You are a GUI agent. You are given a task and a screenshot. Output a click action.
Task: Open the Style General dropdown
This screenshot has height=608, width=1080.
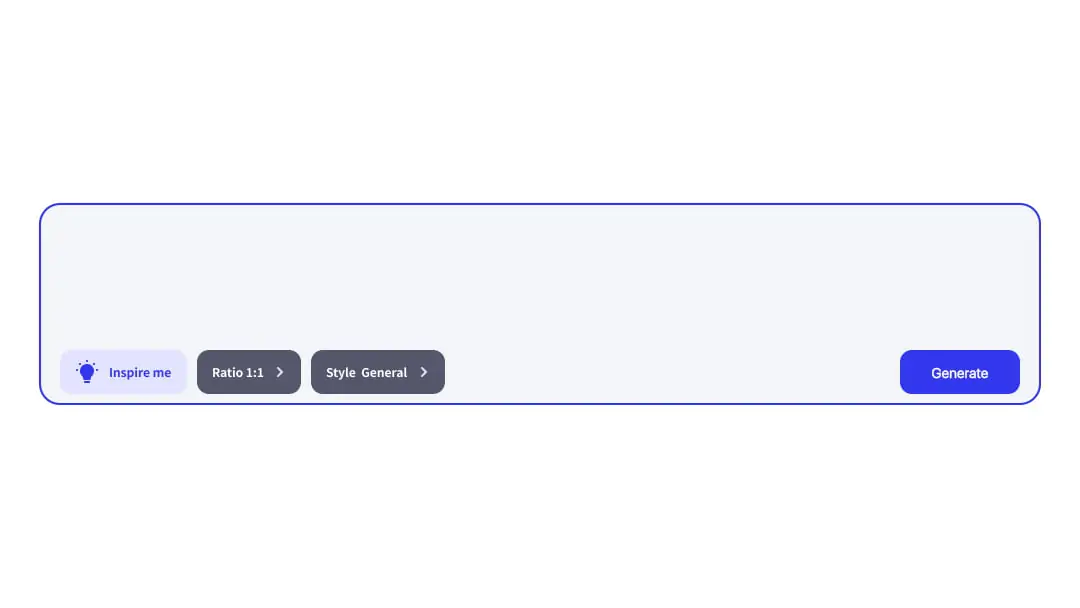(377, 372)
